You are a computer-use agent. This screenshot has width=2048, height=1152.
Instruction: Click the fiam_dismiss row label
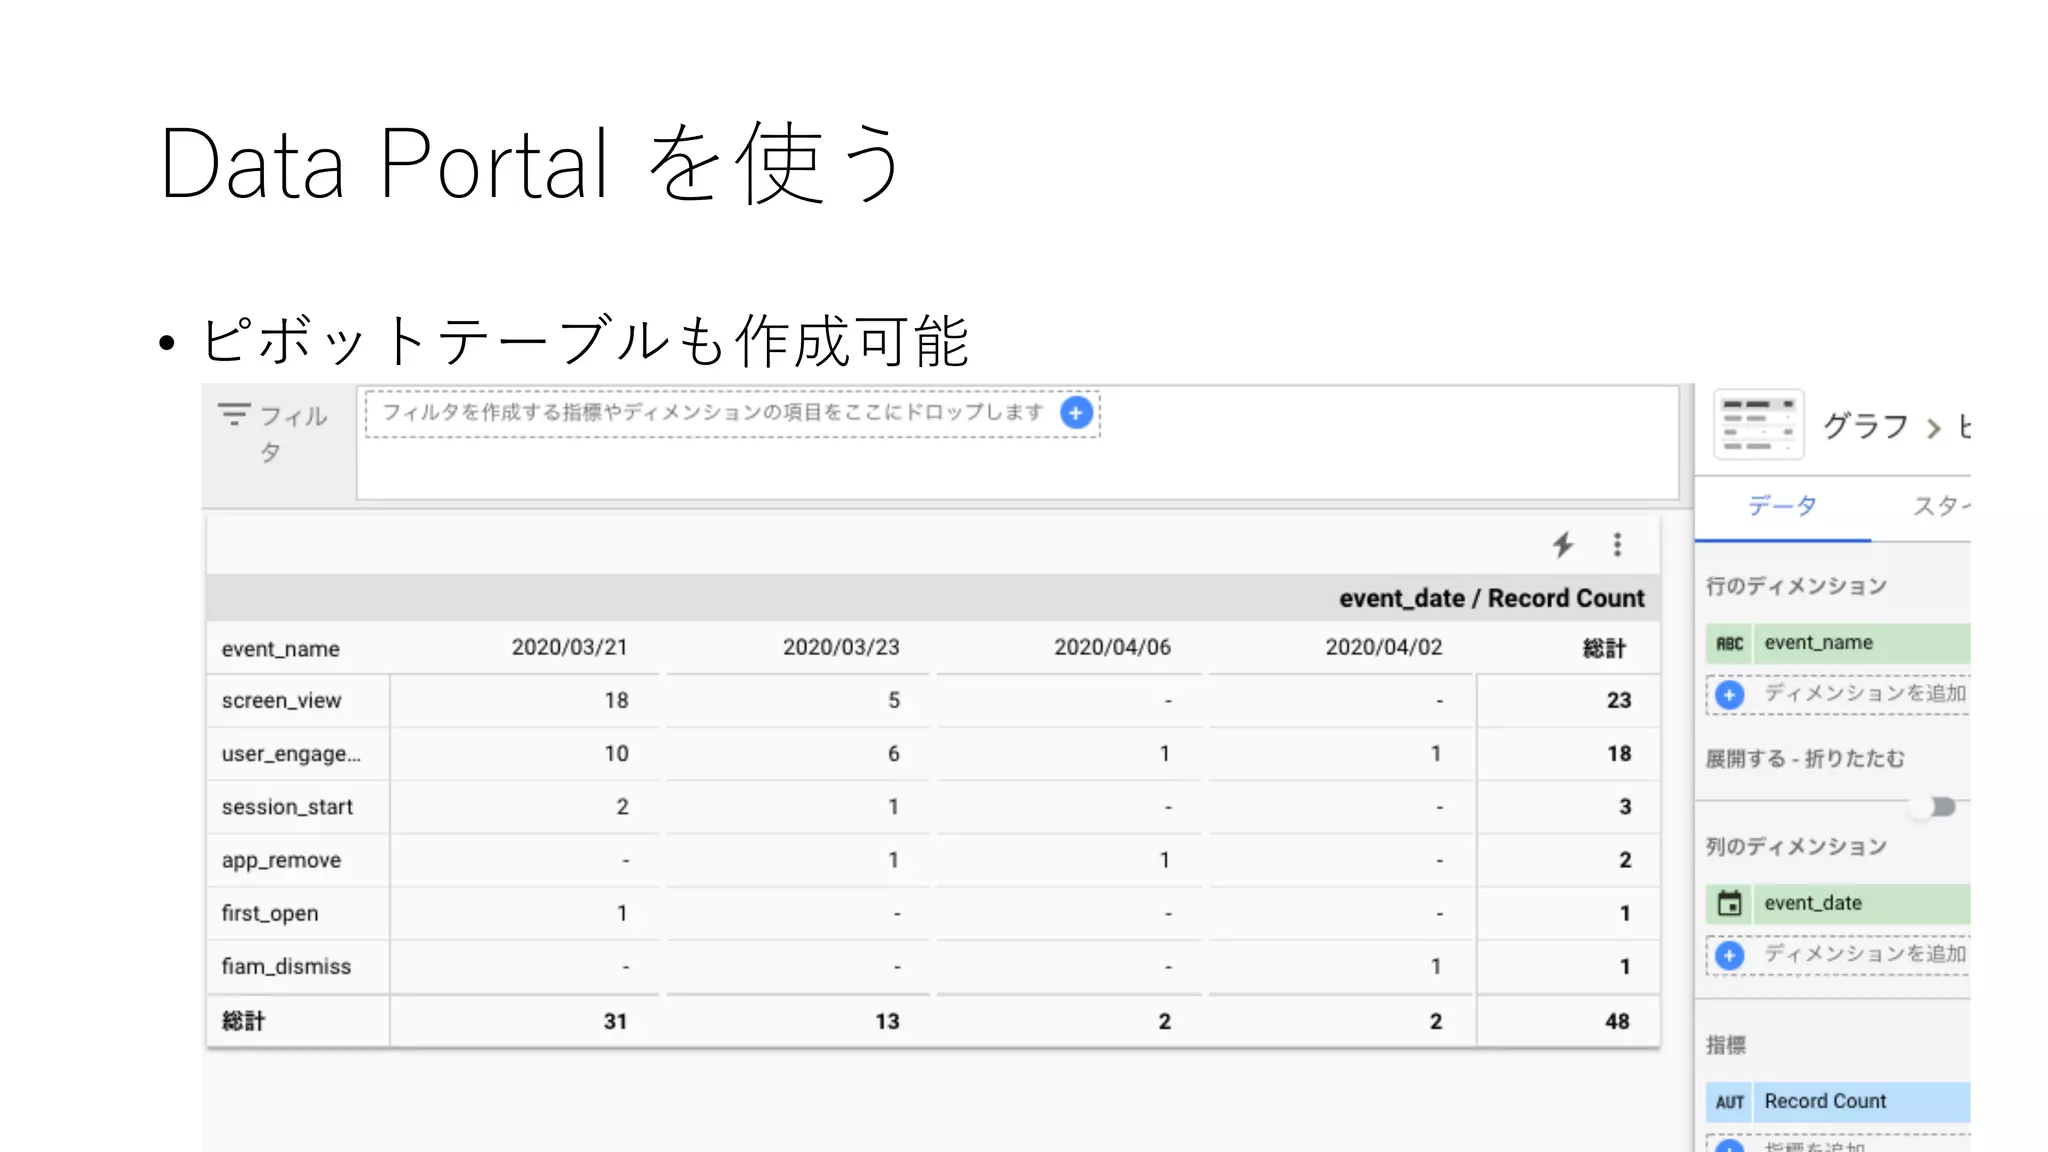coord(286,967)
